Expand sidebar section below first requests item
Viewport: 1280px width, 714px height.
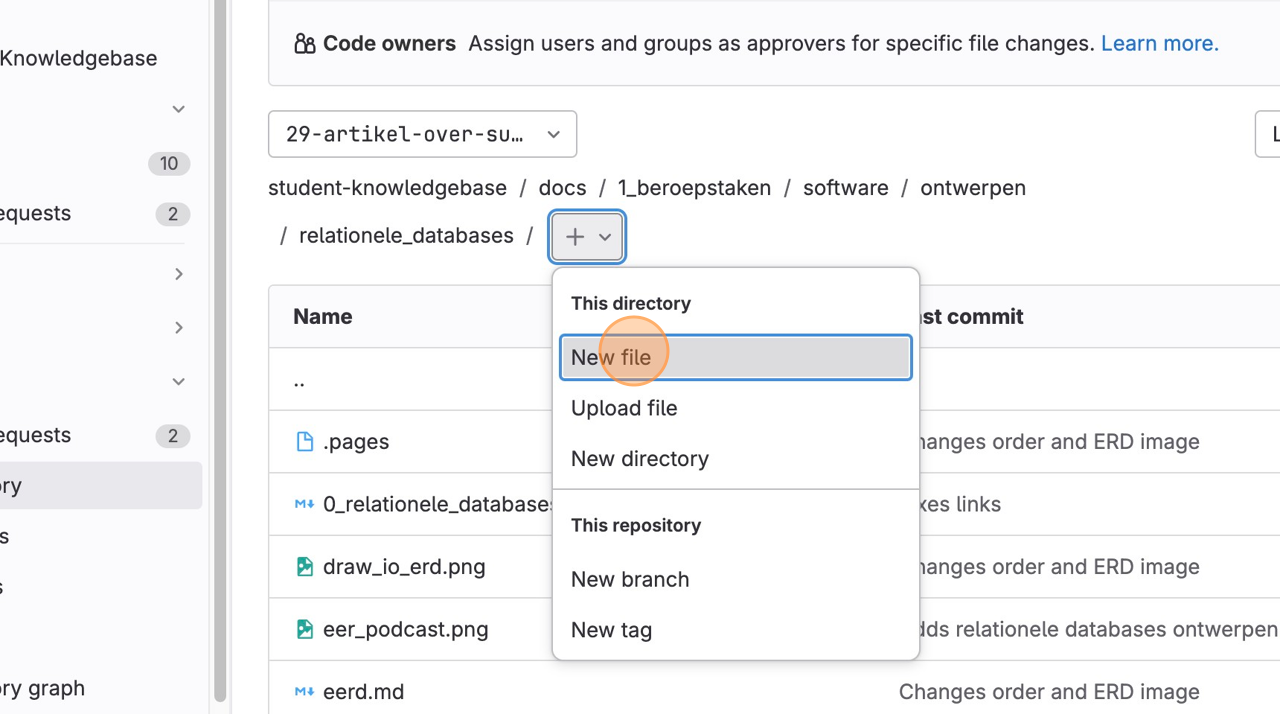coord(178,274)
